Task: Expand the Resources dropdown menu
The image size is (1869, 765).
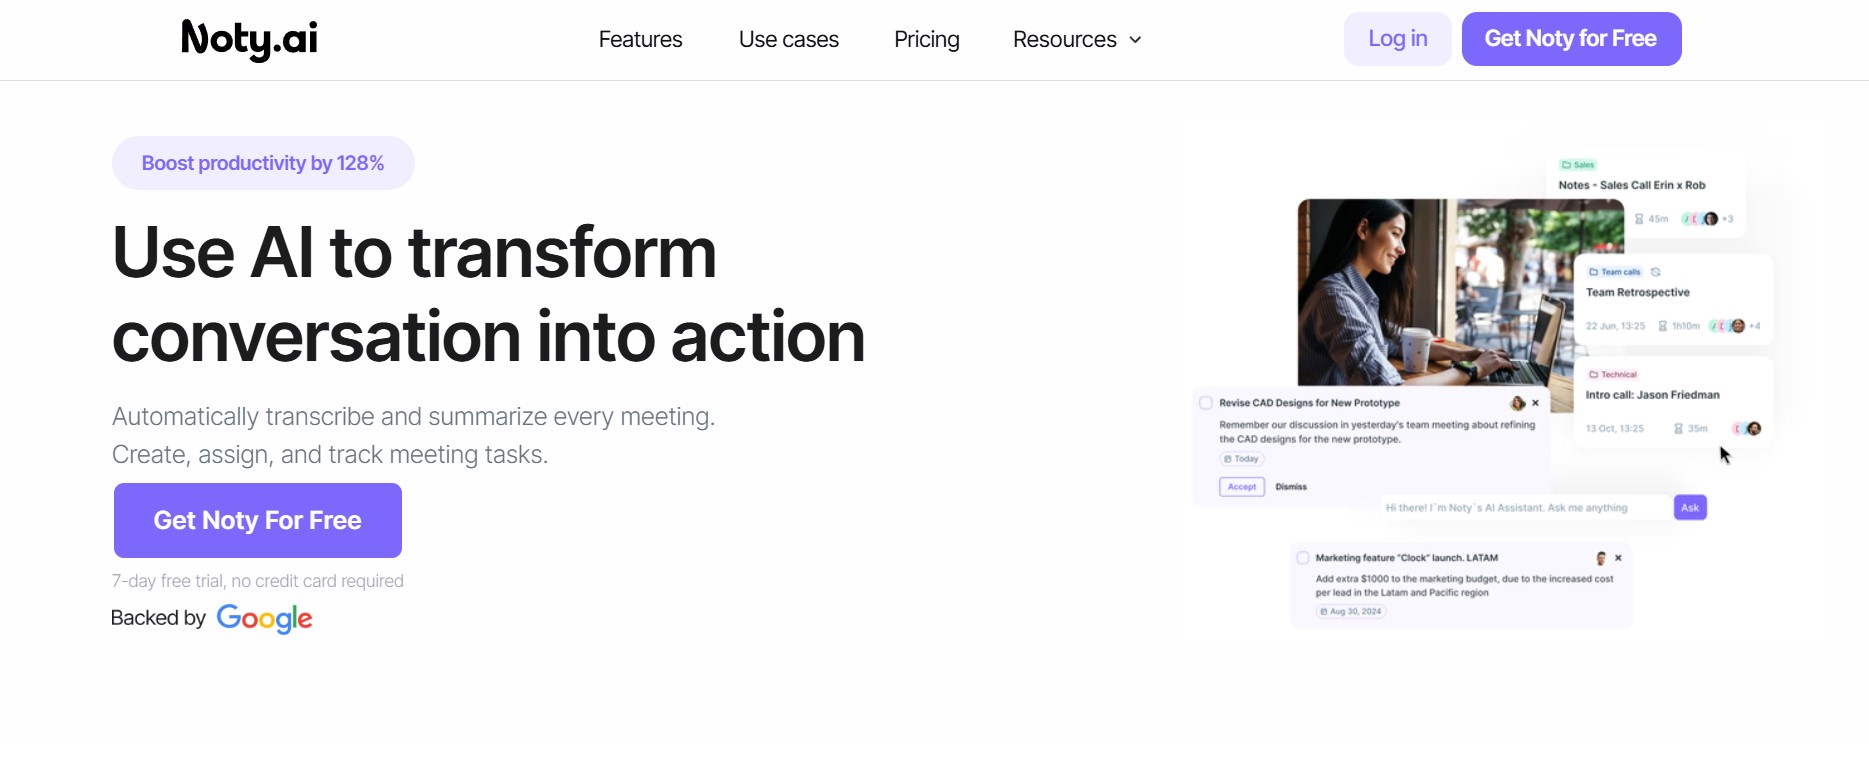Action: (1077, 39)
